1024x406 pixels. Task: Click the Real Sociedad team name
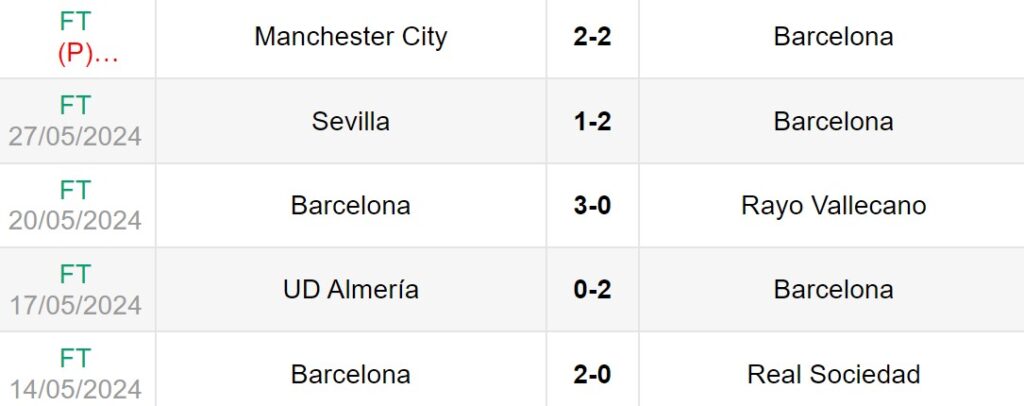pyautogui.click(x=833, y=375)
